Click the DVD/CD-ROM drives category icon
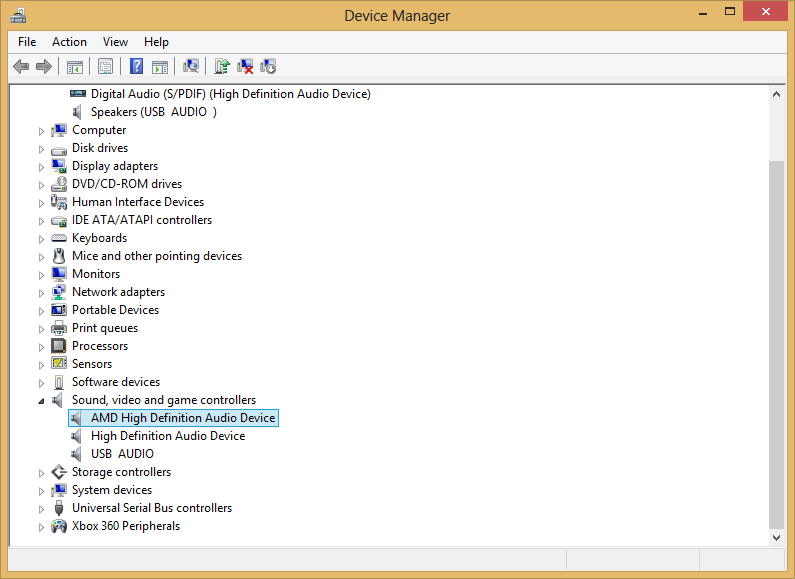The height and width of the screenshot is (579, 795). point(59,184)
